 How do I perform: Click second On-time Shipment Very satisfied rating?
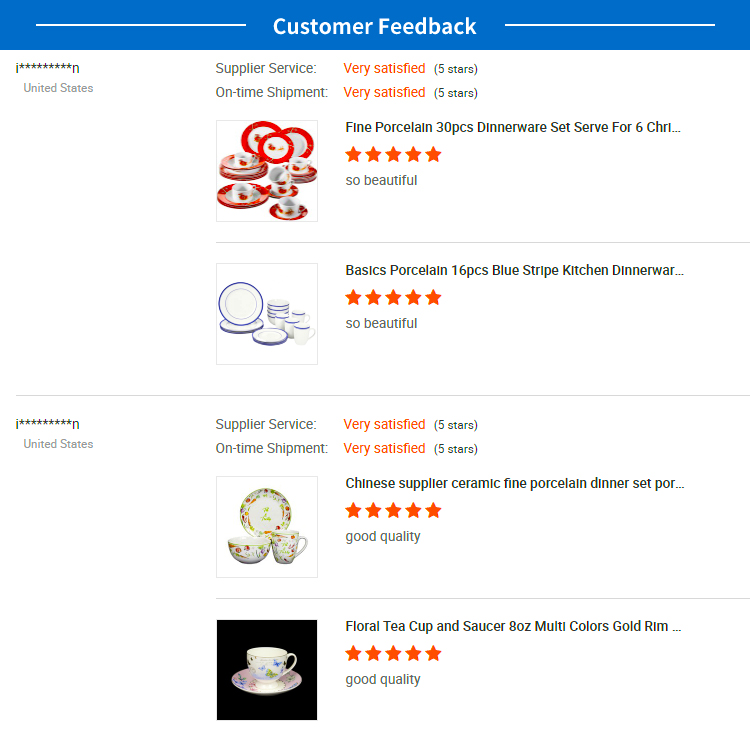384,448
